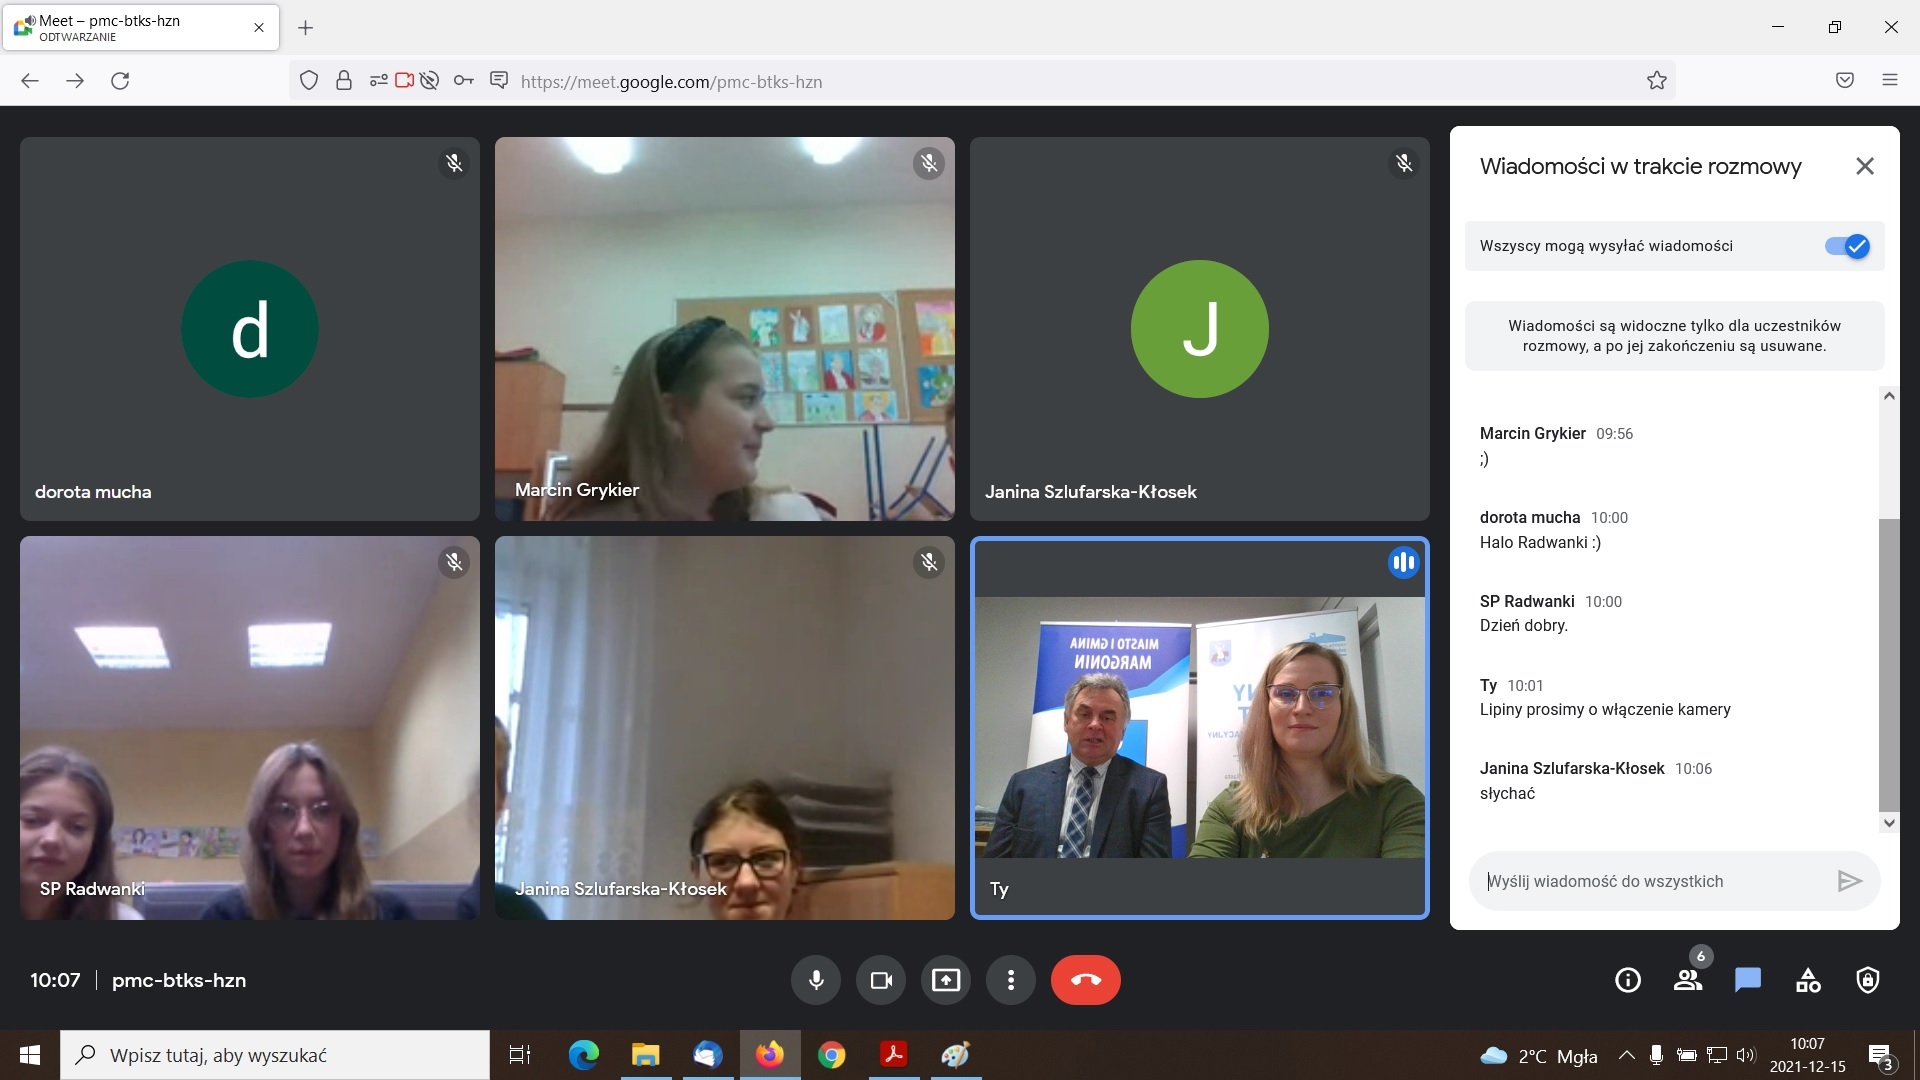Screen dimensions: 1920x1080
Task: Hang up with the red leave call button
Action: [1085, 980]
